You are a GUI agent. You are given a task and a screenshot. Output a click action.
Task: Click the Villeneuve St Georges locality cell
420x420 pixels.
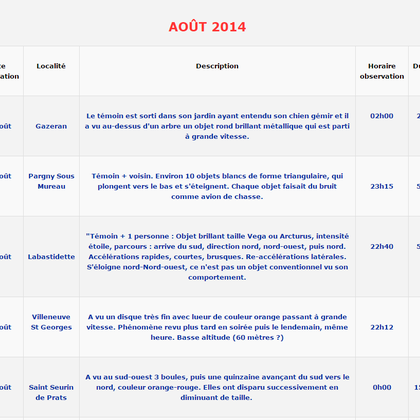(x=51, y=322)
